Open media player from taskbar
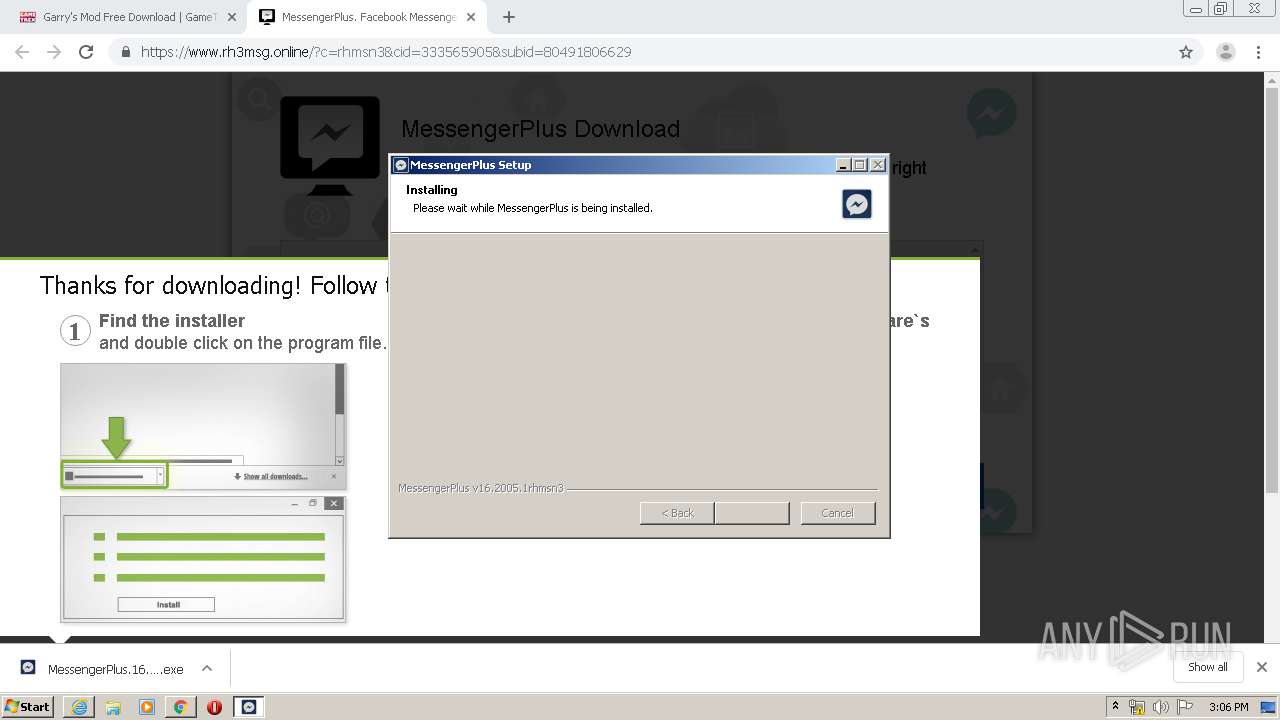This screenshot has width=1280, height=720. point(147,707)
